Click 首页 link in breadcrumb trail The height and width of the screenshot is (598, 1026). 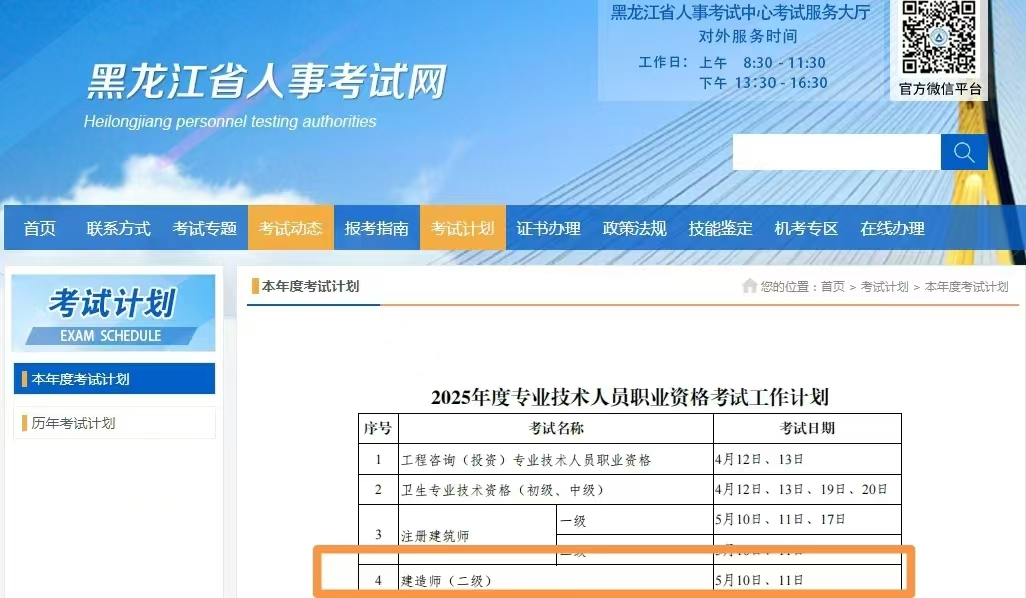click(x=832, y=287)
